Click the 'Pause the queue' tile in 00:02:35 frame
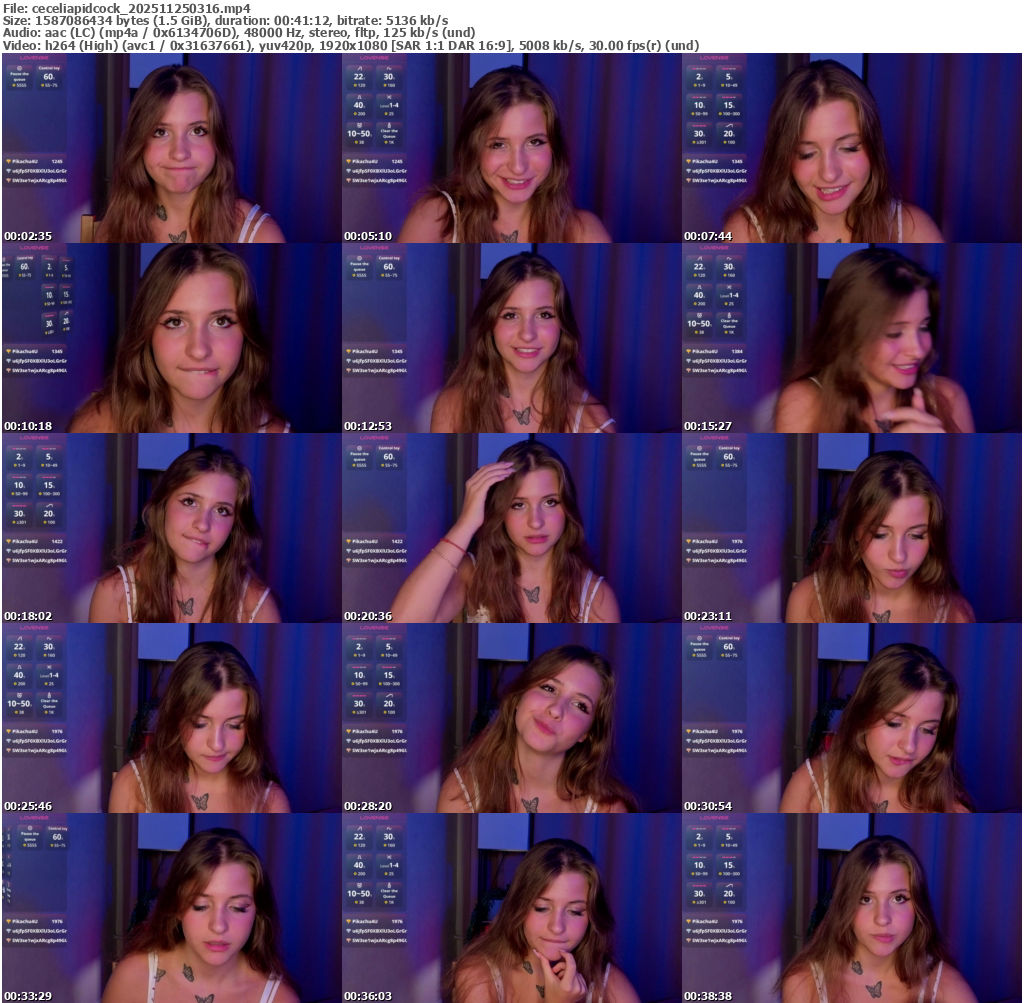The image size is (1024, 1003). click(x=18, y=78)
